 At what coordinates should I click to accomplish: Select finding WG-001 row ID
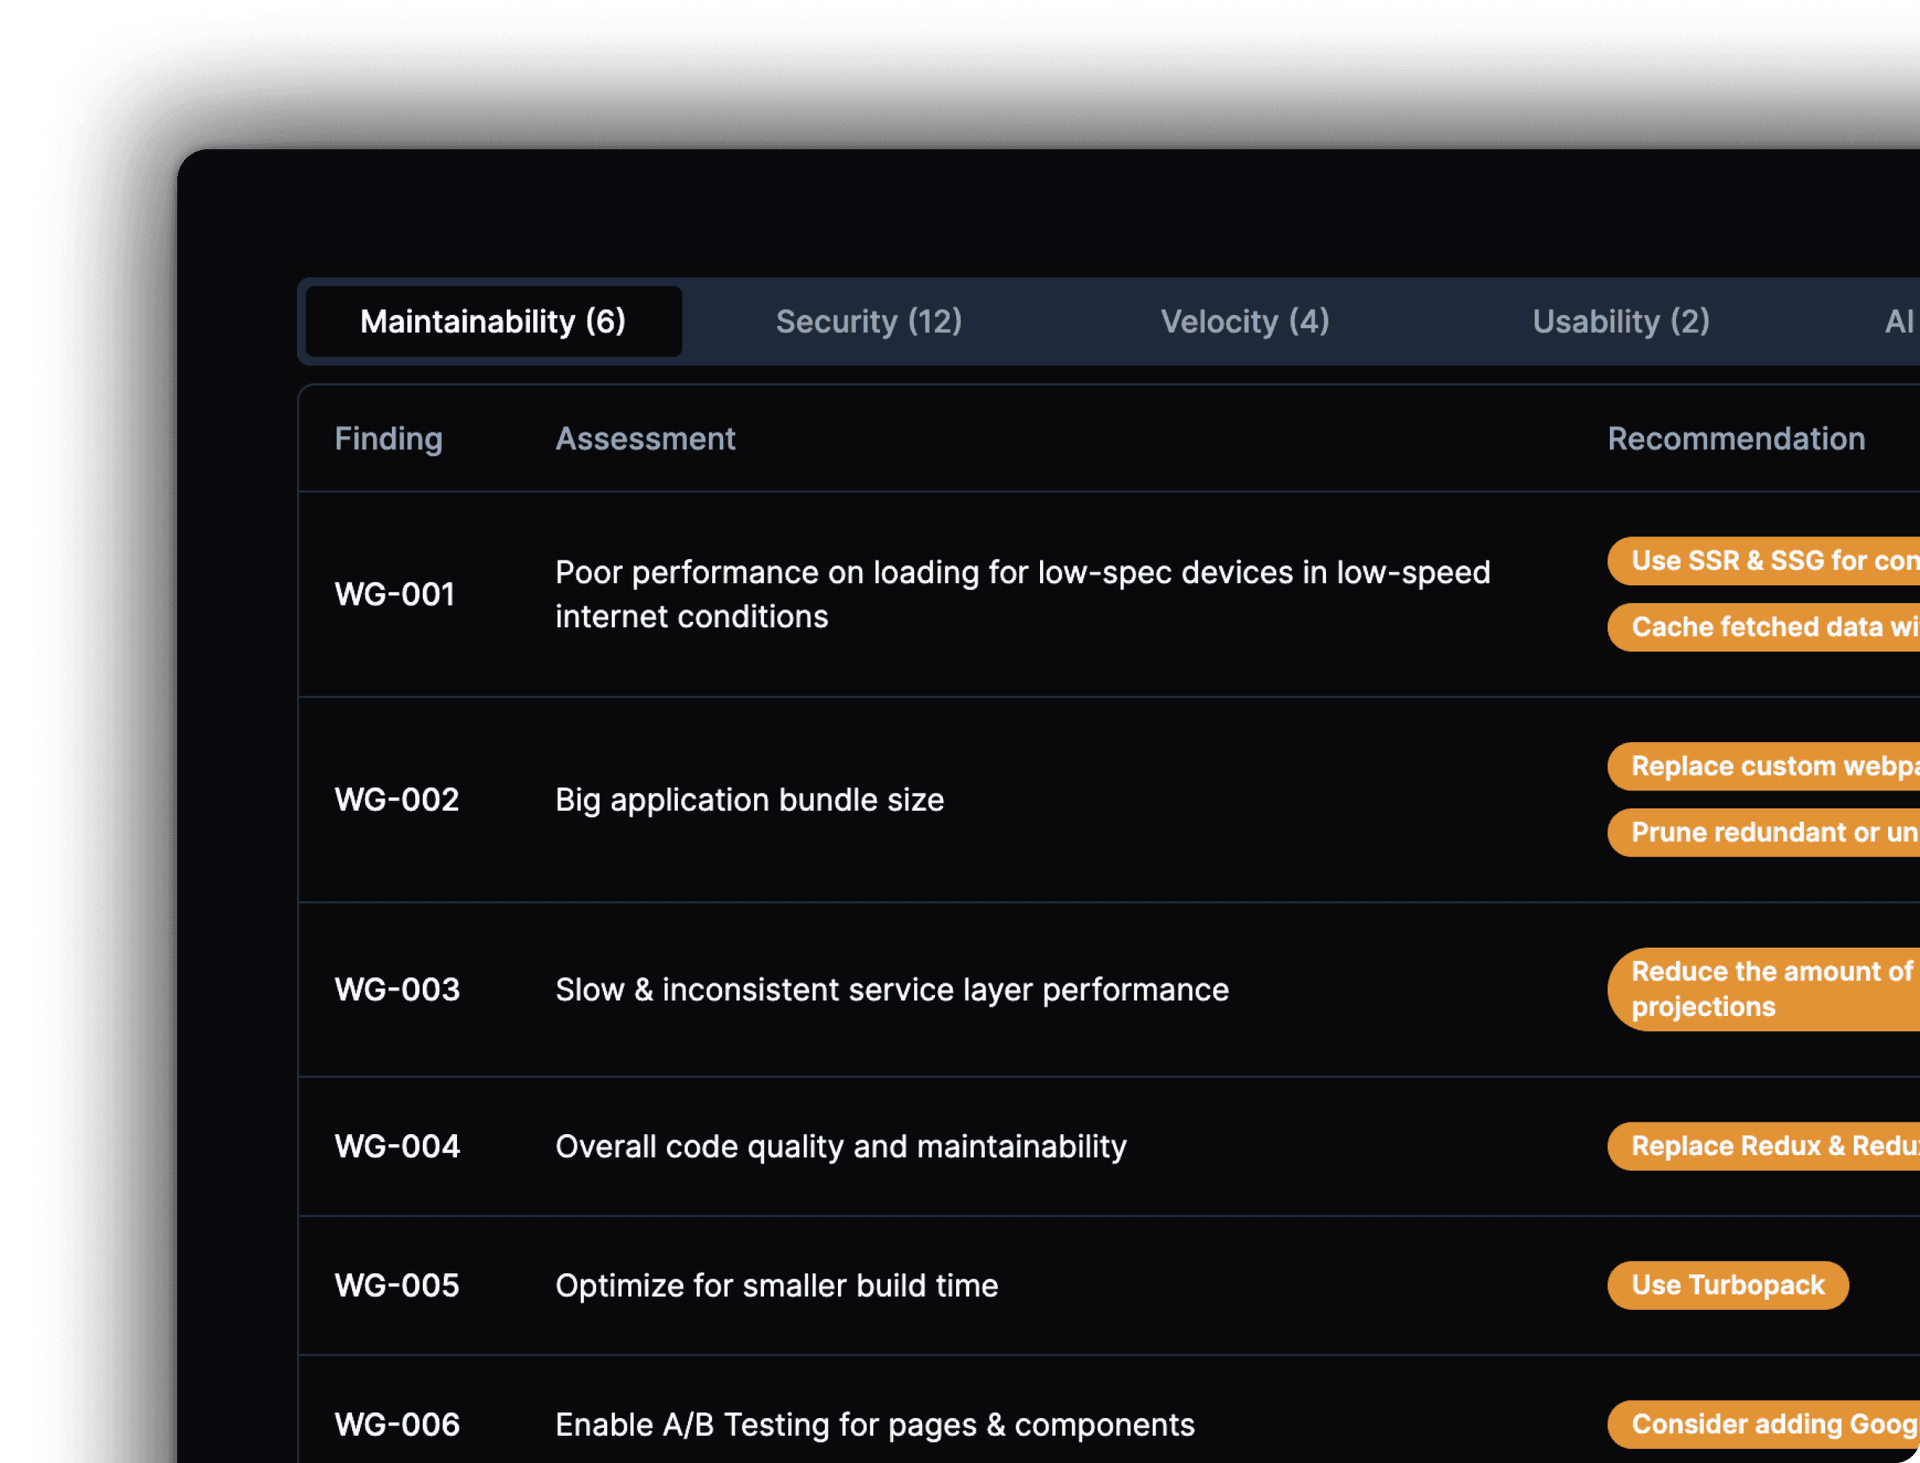tap(395, 594)
